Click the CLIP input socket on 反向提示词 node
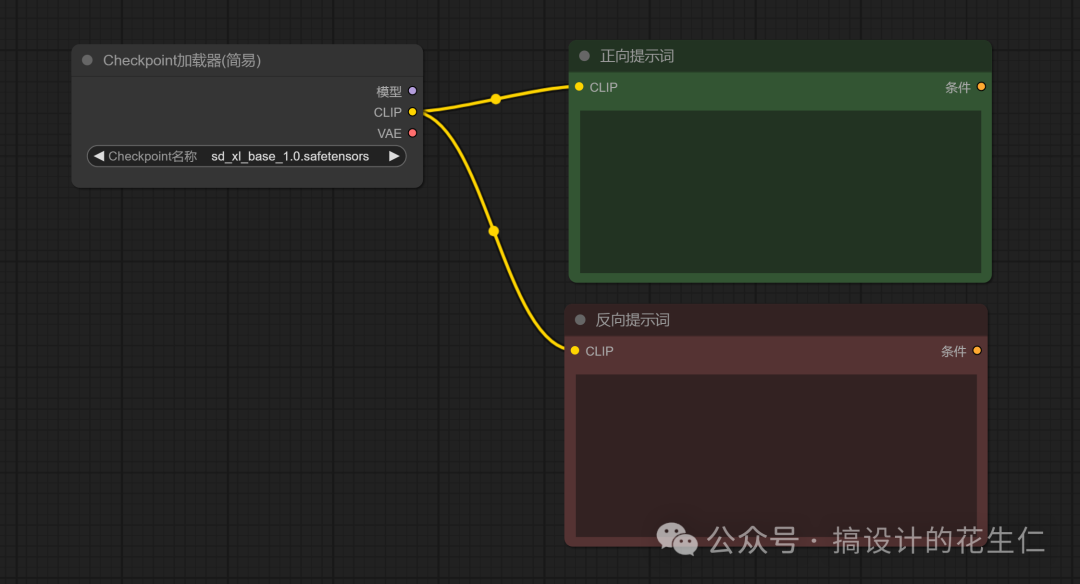This screenshot has height=584, width=1080. tap(575, 351)
